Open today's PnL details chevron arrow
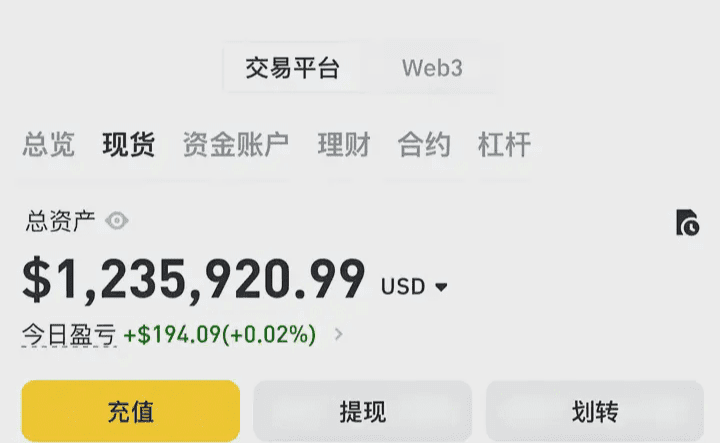Screen dimensions: 720x443 click(338, 334)
